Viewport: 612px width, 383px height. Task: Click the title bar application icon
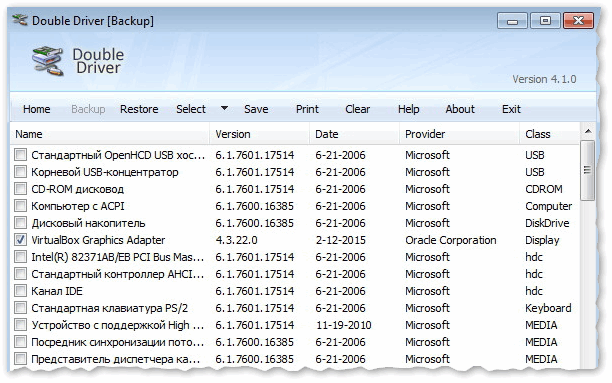(x=20, y=20)
